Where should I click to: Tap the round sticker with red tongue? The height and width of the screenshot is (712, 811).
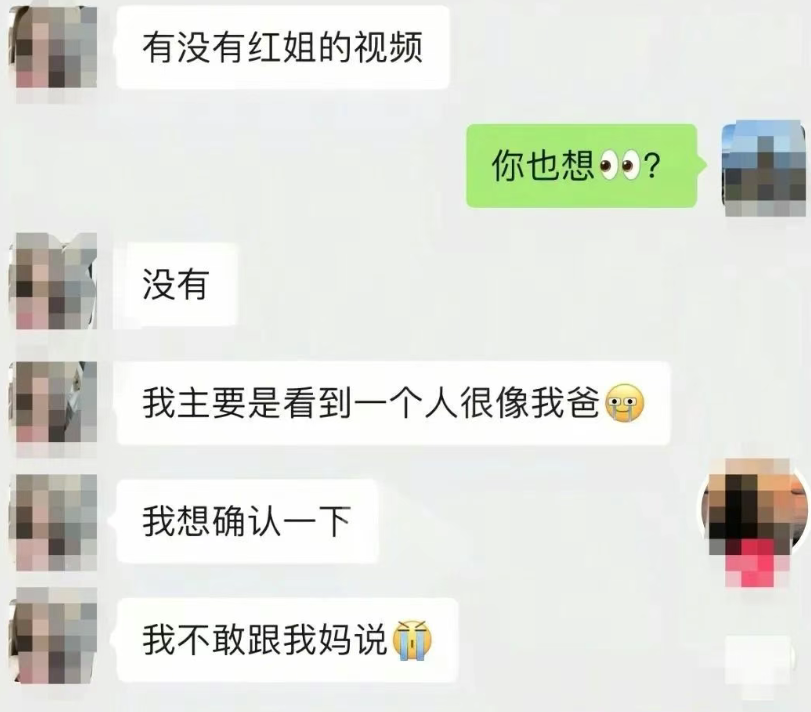click(x=754, y=521)
